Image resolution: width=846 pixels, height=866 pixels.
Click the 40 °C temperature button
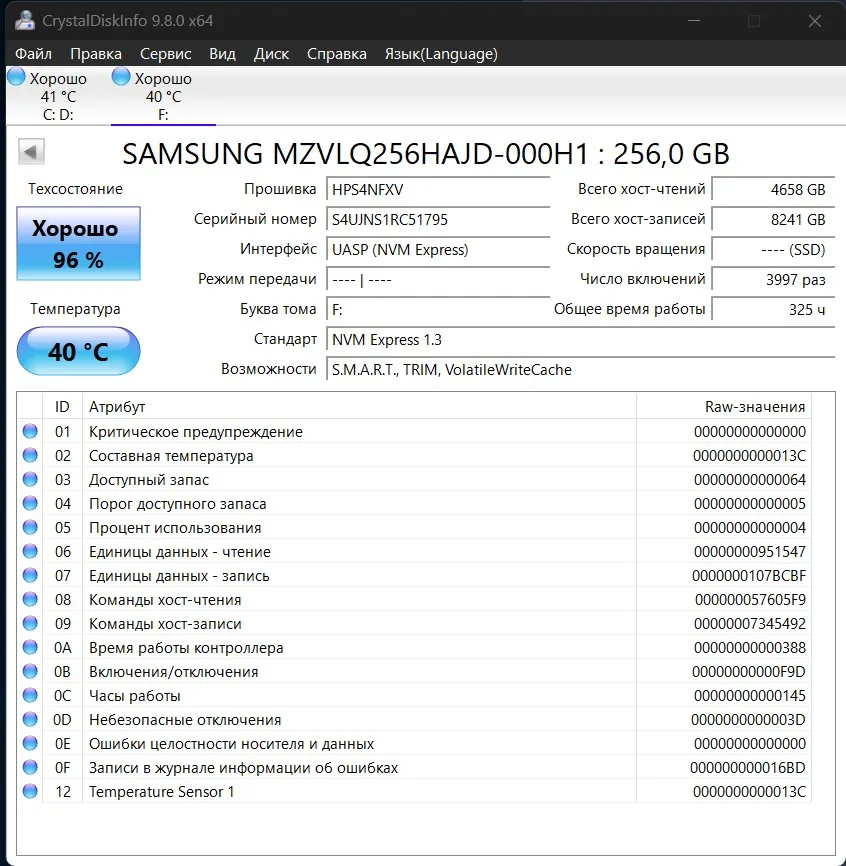click(78, 351)
